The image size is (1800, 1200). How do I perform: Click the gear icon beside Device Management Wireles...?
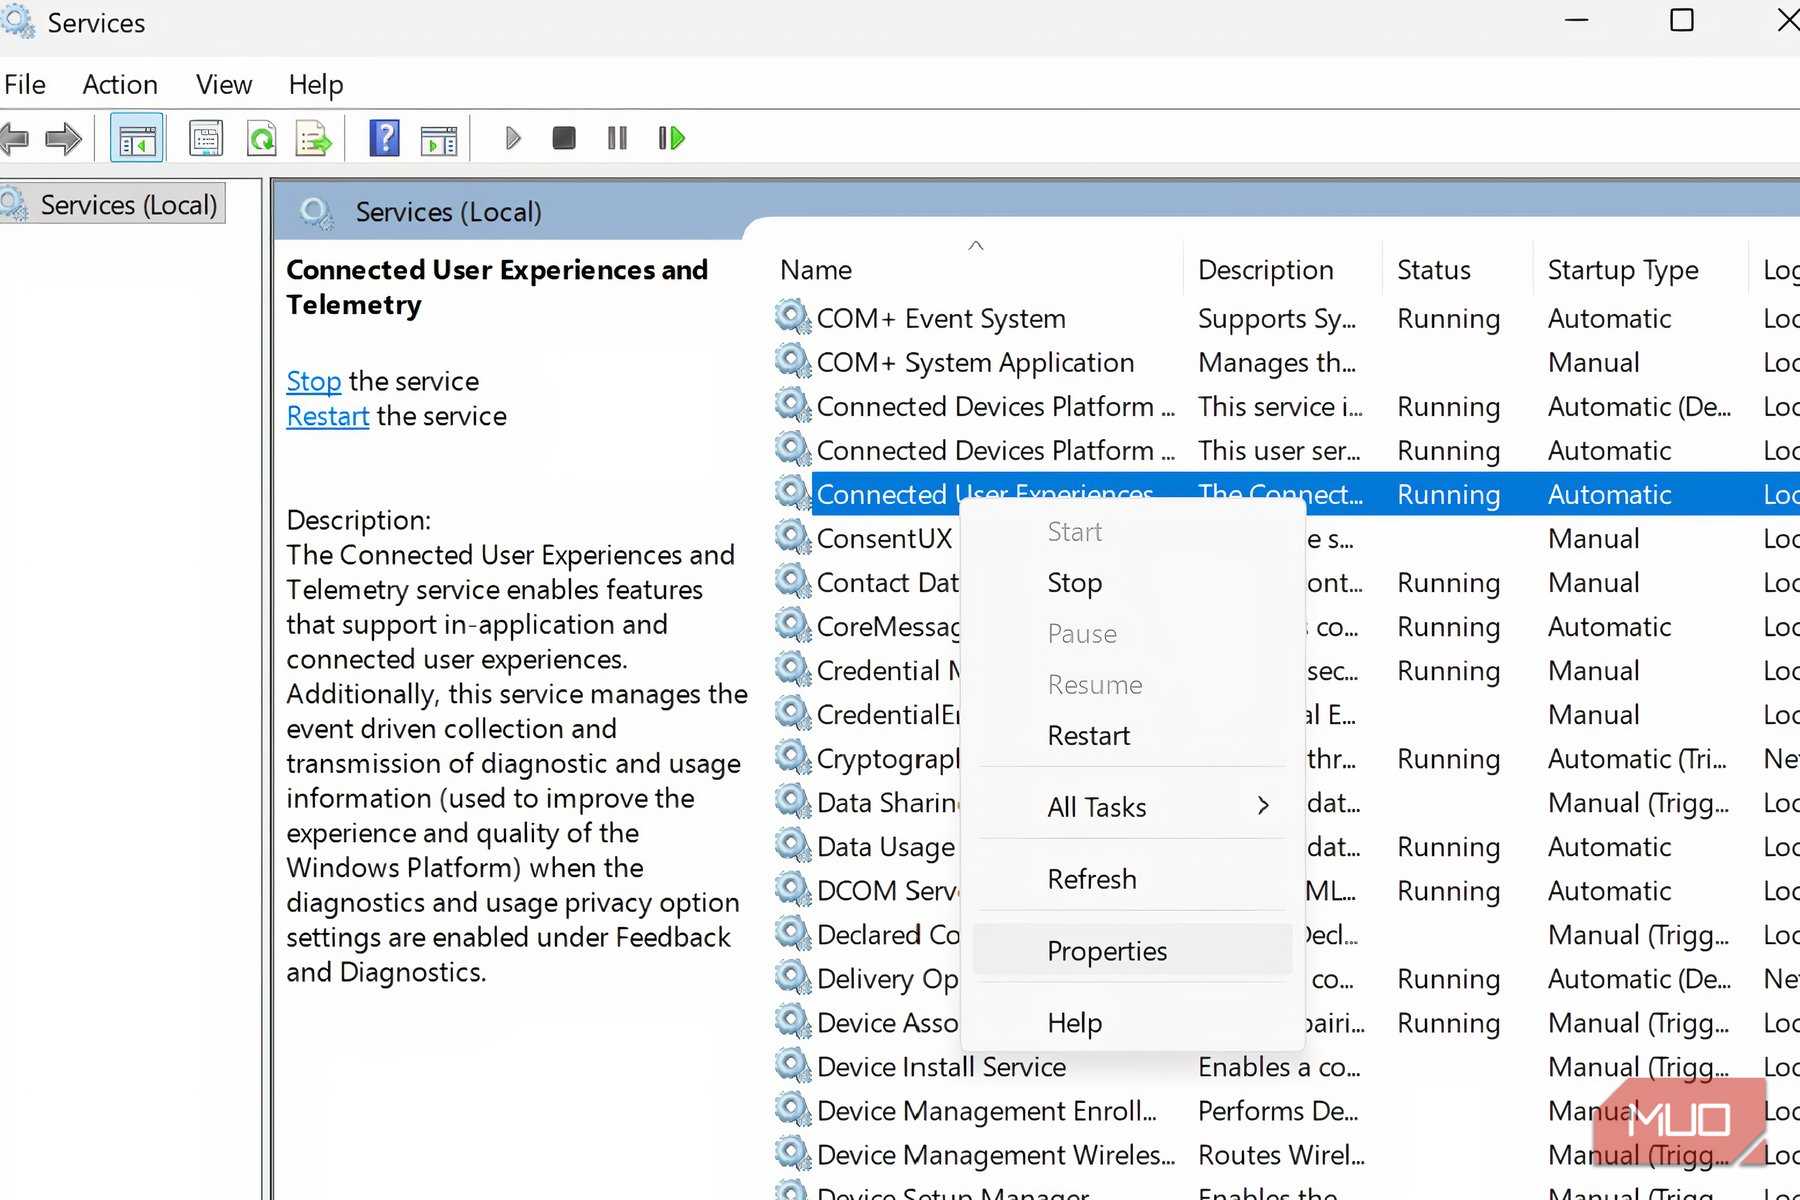(792, 1153)
